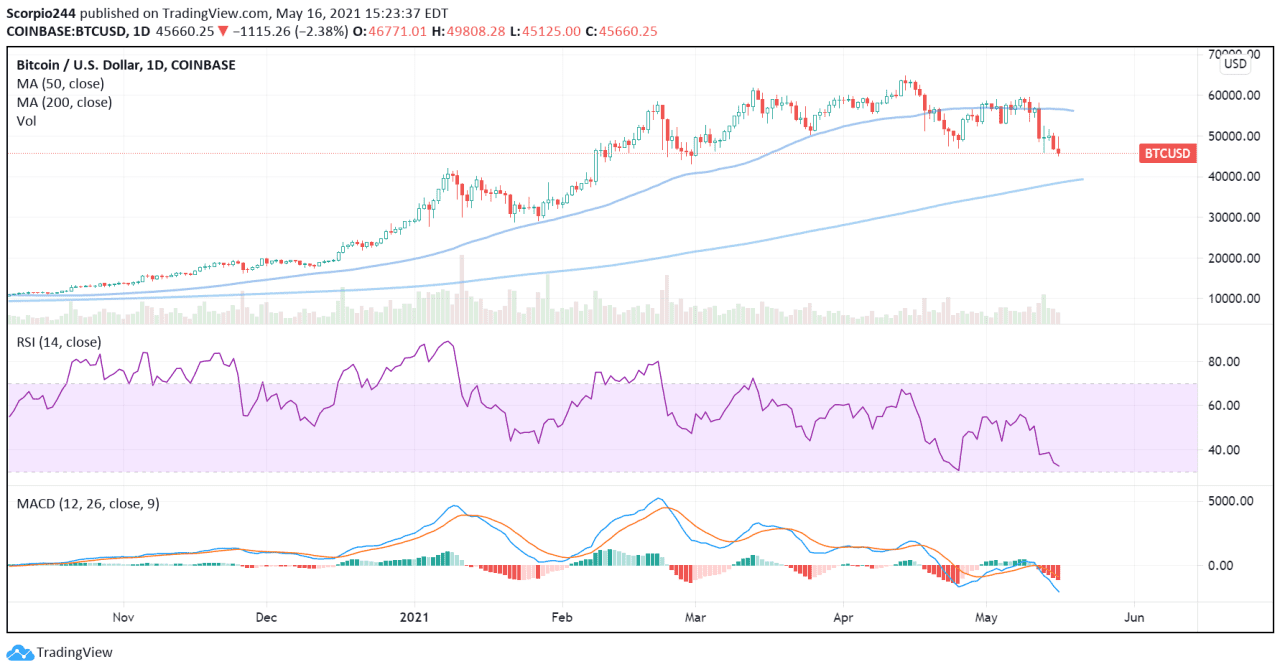Viewport: 1280px width, 672px height.
Task: Click the TradingView logo icon at bottom
Action: point(21,652)
